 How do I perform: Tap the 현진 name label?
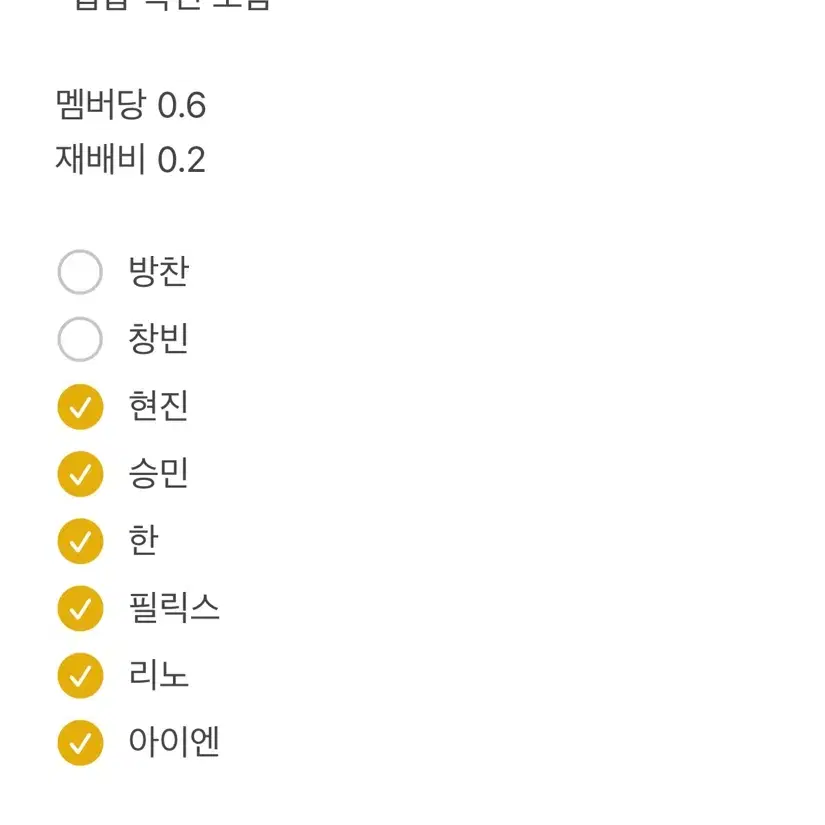coord(158,406)
